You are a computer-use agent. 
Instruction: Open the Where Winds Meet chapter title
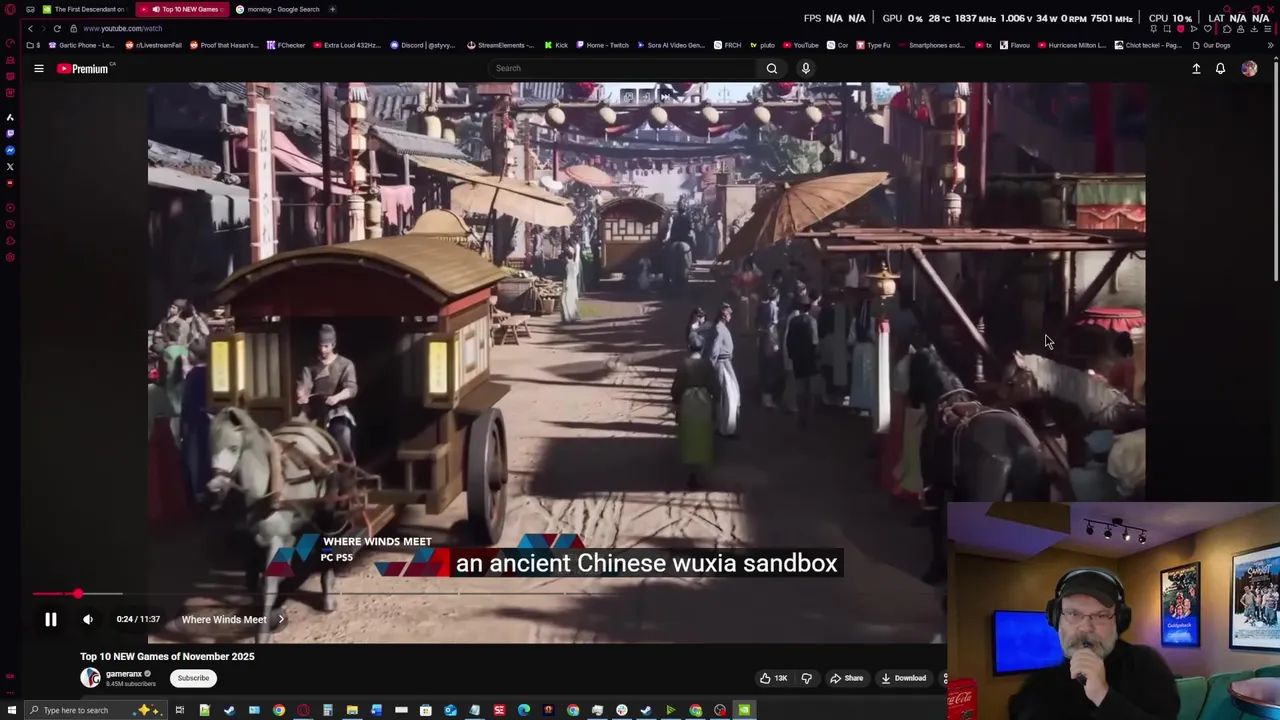(224, 619)
